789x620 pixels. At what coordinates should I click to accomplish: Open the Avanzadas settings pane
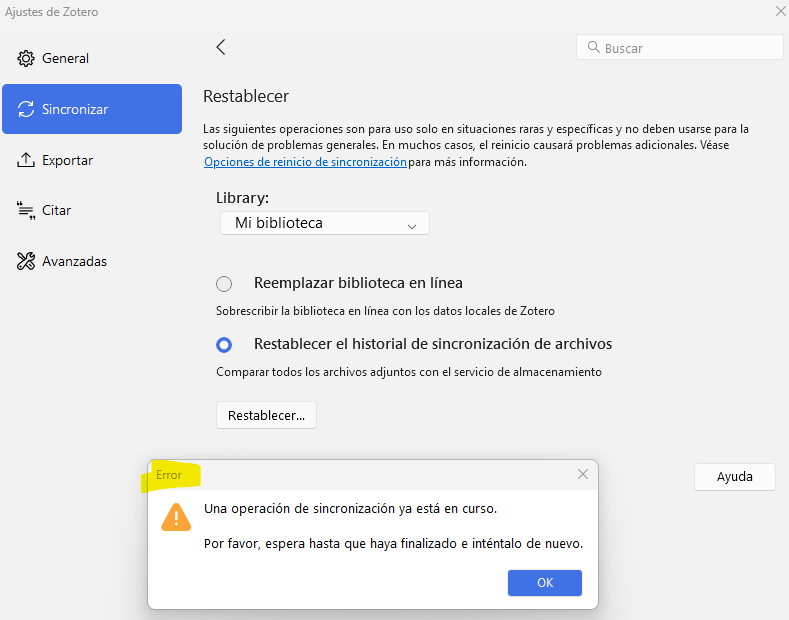click(92, 261)
